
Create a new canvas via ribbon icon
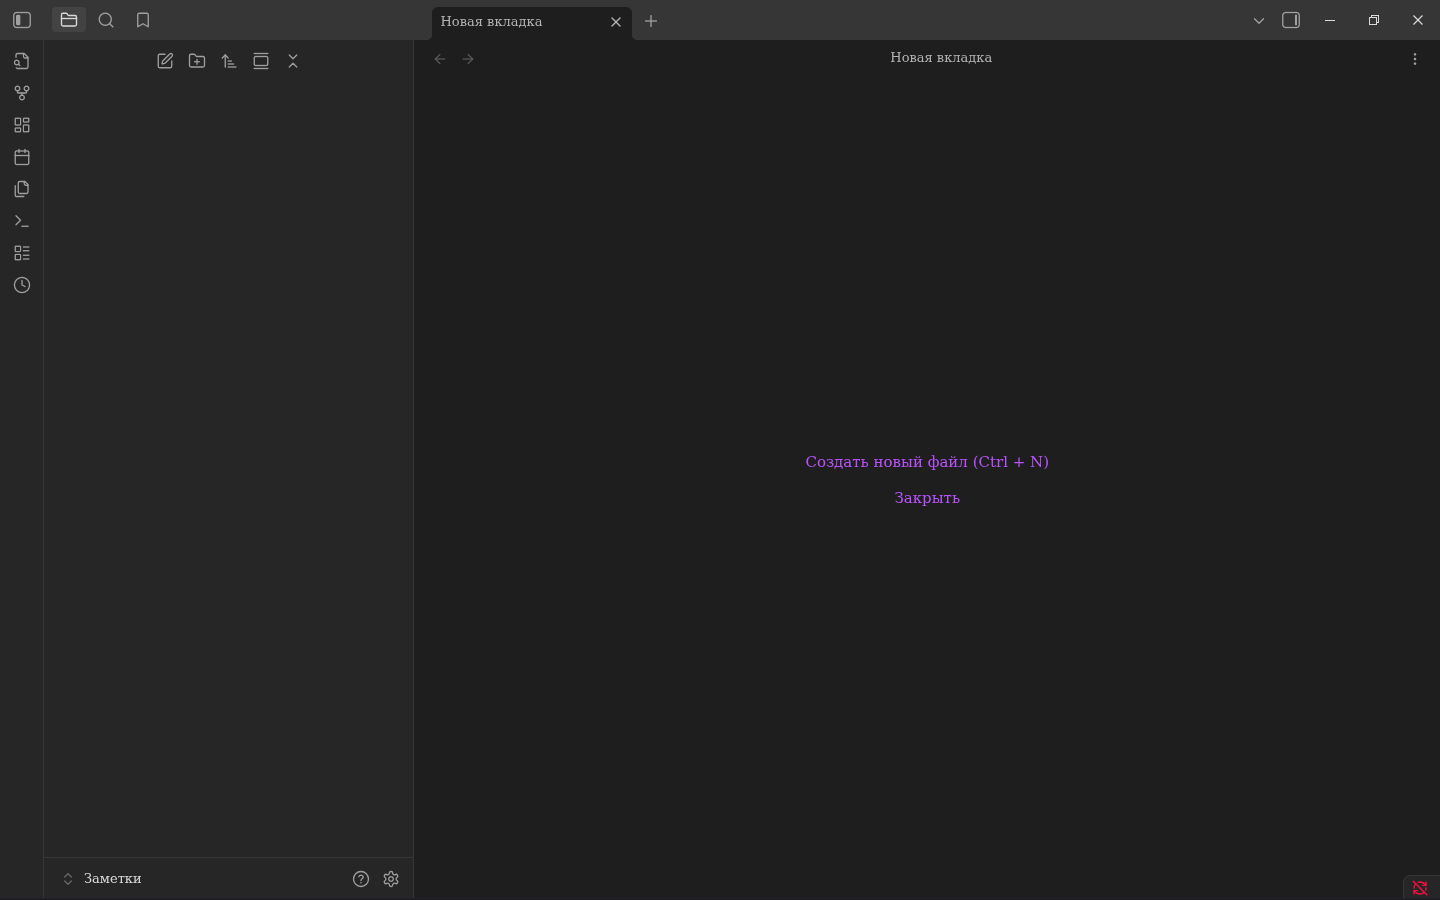22,125
